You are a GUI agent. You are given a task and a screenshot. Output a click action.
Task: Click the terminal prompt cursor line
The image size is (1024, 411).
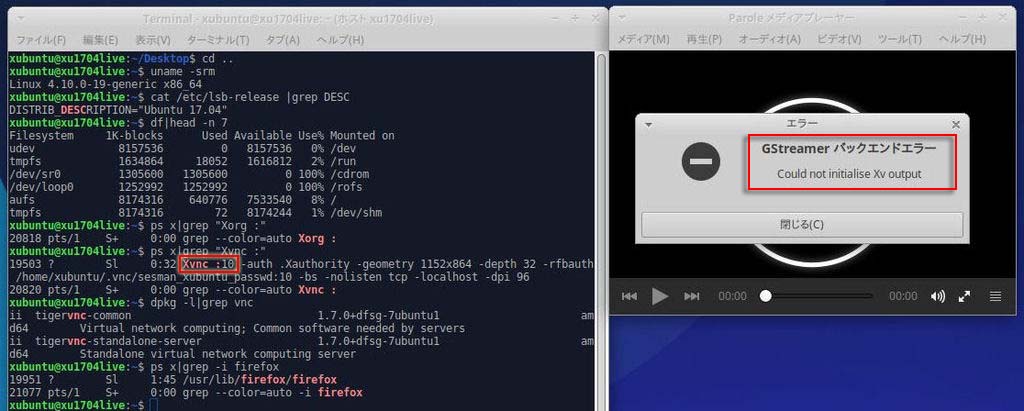tap(153, 406)
